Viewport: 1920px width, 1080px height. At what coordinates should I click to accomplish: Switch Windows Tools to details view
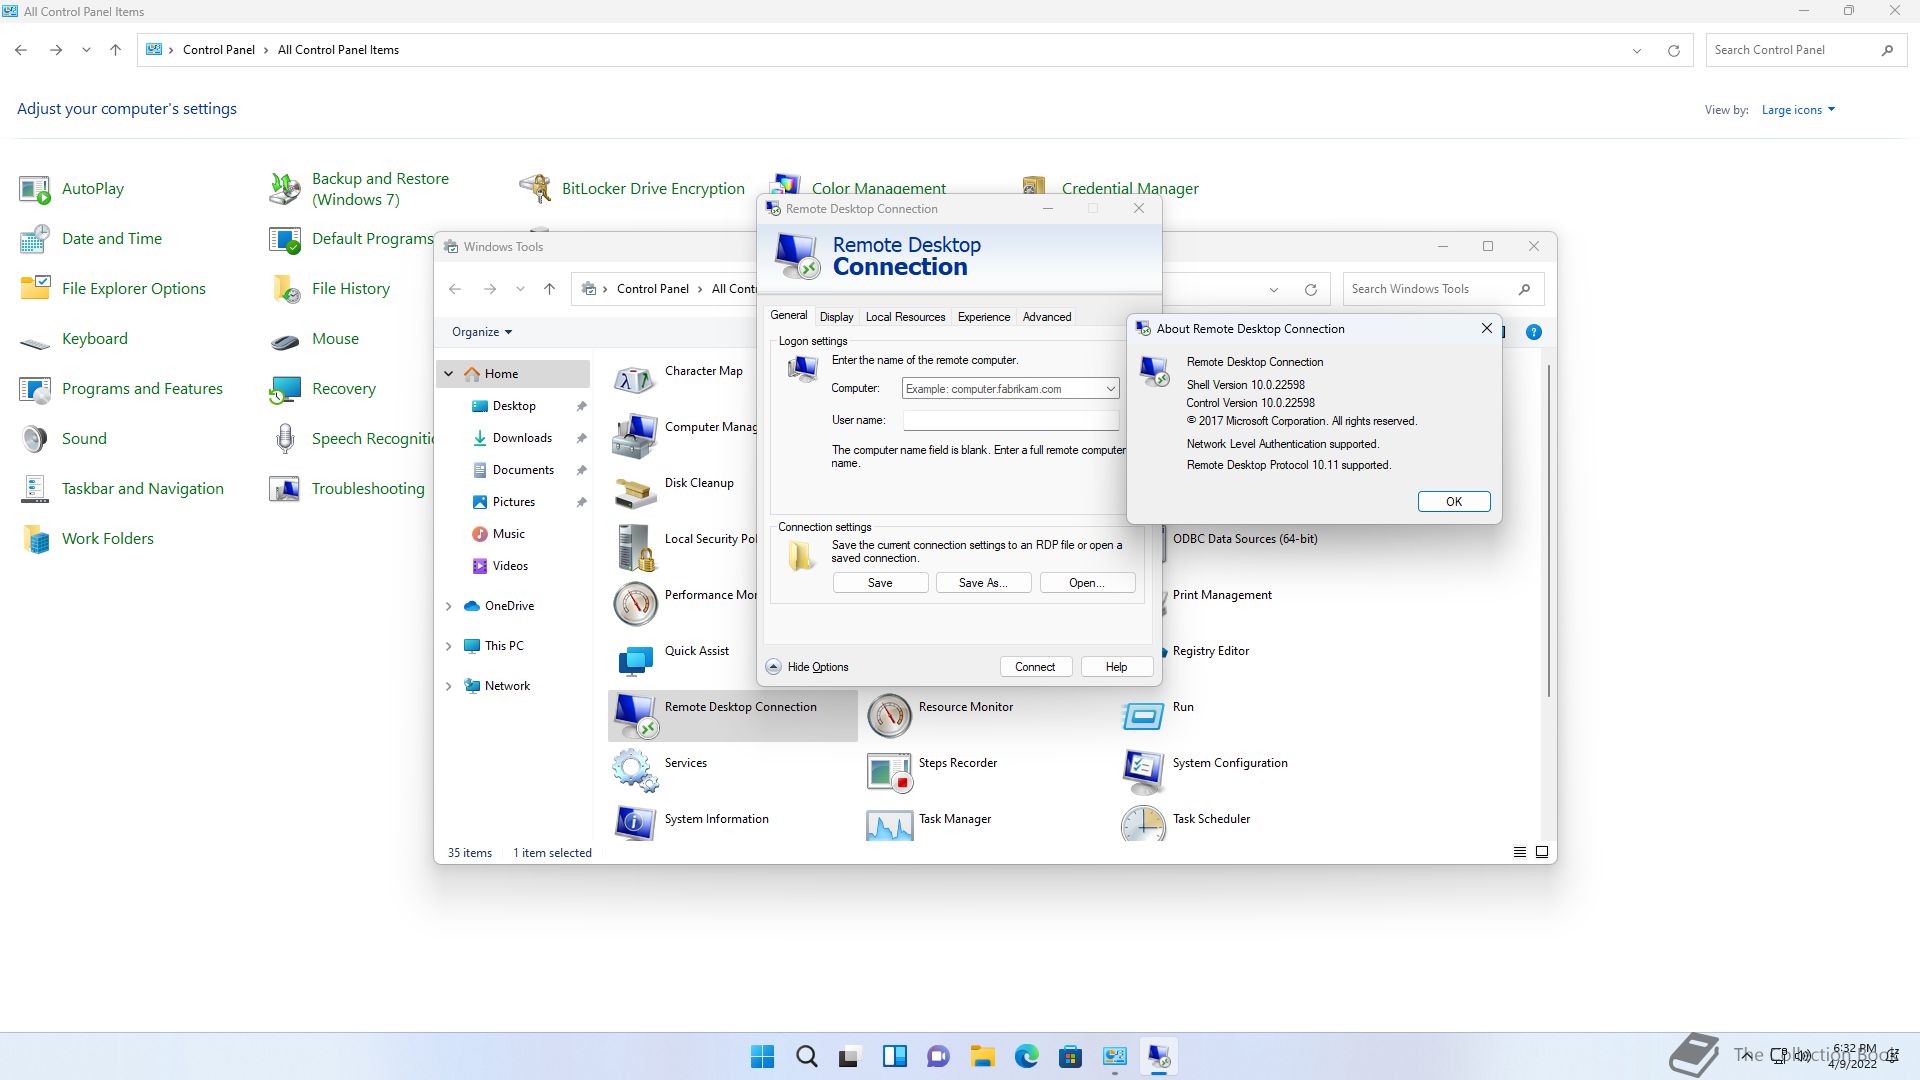point(1519,853)
